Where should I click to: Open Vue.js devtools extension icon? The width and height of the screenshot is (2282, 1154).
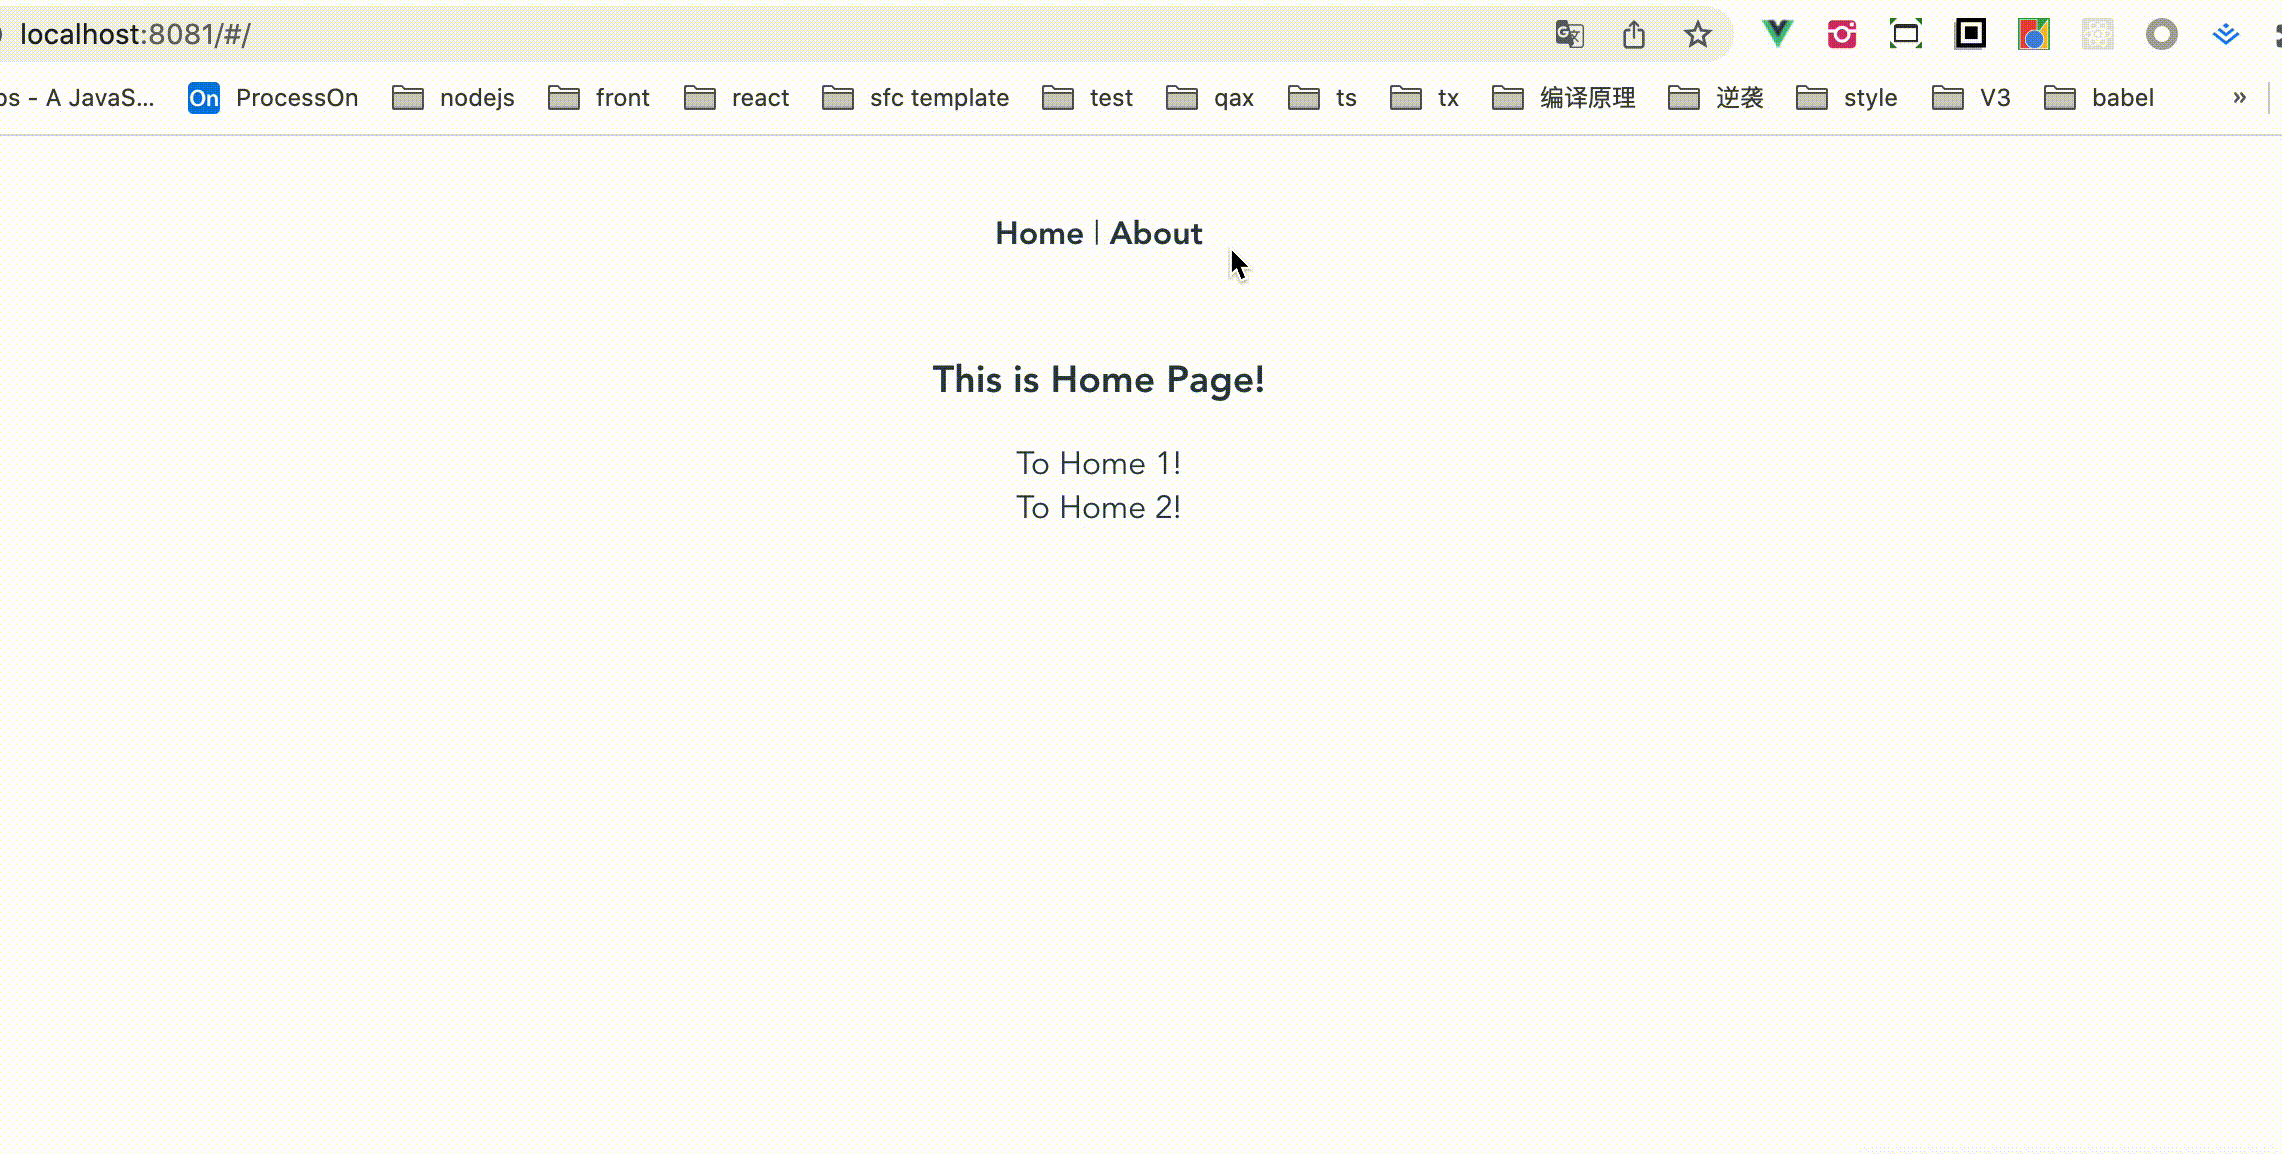(1777, 34)
